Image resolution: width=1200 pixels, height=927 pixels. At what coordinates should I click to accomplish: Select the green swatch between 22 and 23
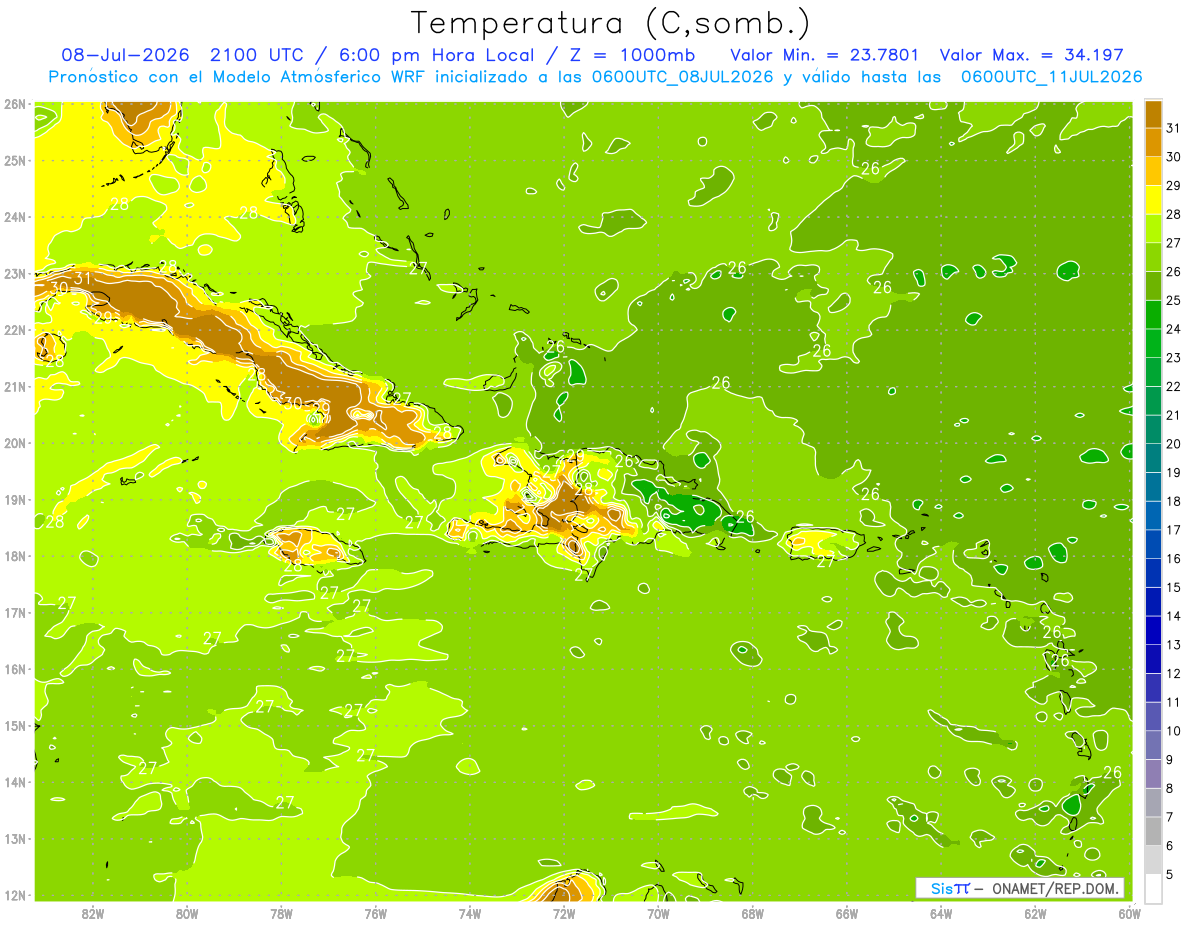1153,372
